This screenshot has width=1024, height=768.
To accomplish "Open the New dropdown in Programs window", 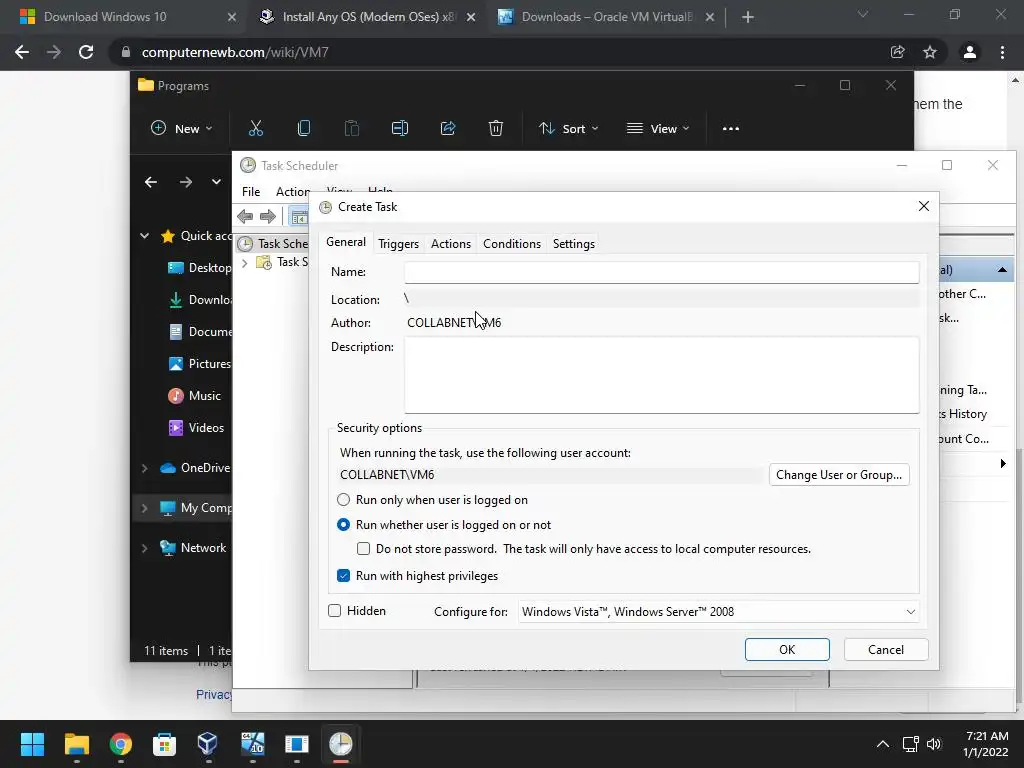I will pyautogui.click(x=182, y=129).
